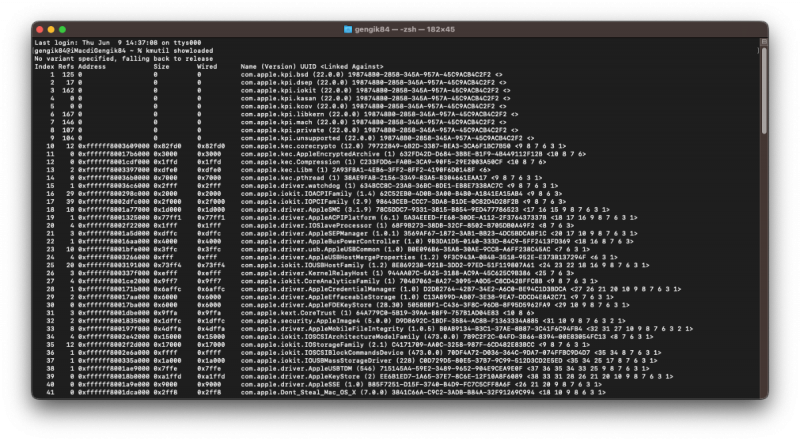This screenshot has height=441, width=800.
Task: Click the 'com.apple.kpi.dsep' entry
Action: click(x=277, y=83)
